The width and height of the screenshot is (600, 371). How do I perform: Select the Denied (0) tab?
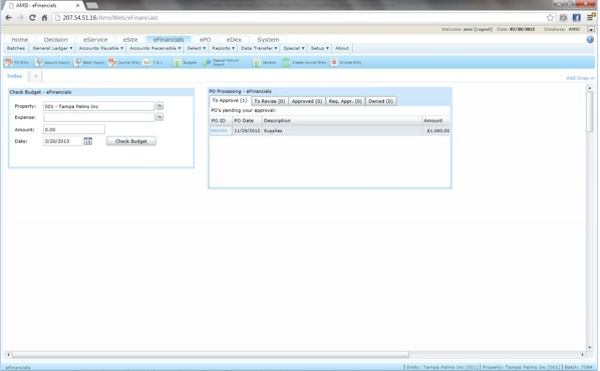381,101
